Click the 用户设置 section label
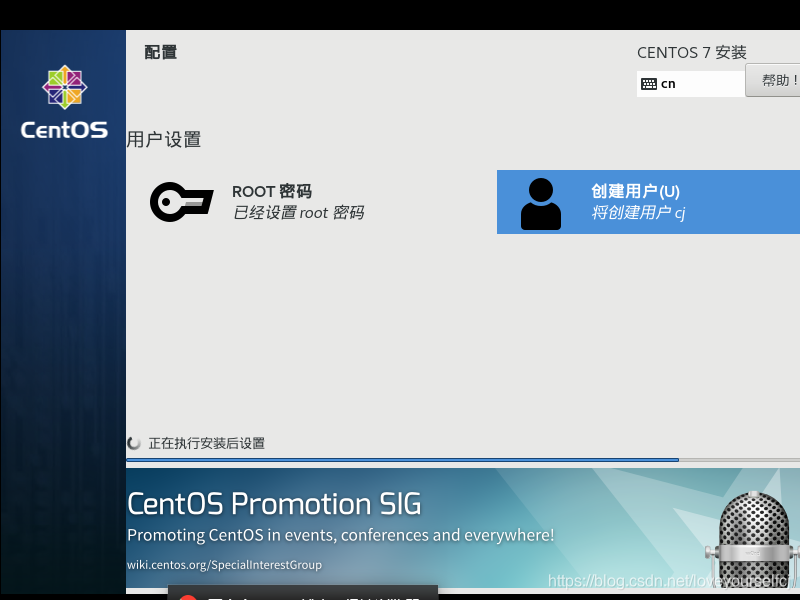 pyautogui.click(x=164, y=139)
